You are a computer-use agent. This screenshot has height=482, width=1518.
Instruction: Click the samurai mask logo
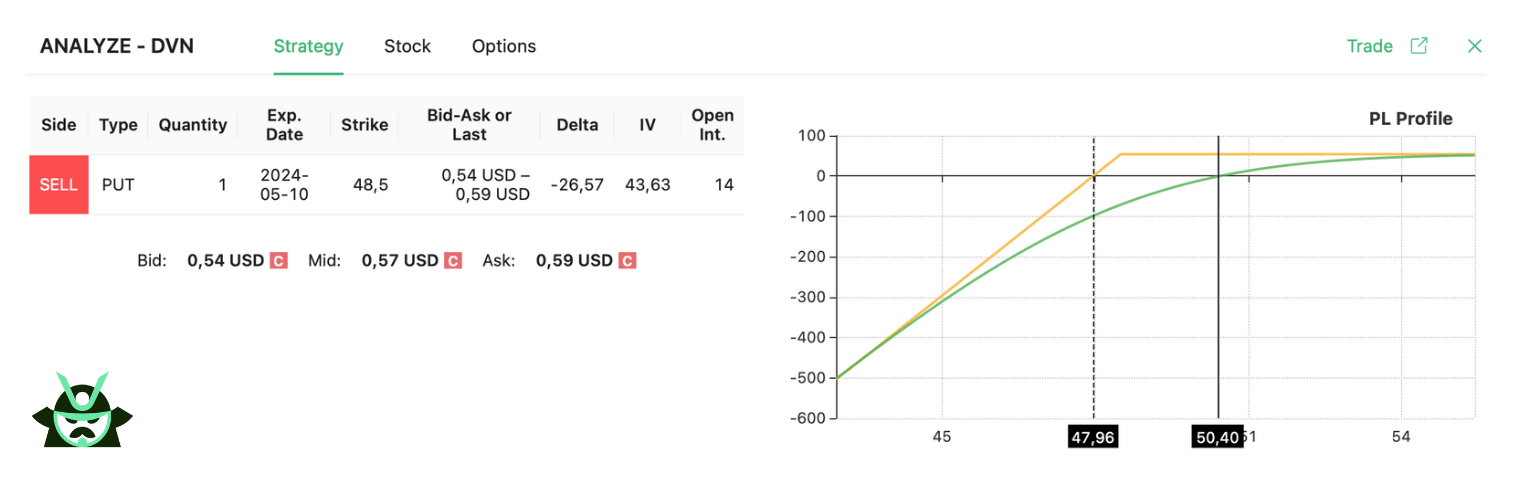coord(82,410)
